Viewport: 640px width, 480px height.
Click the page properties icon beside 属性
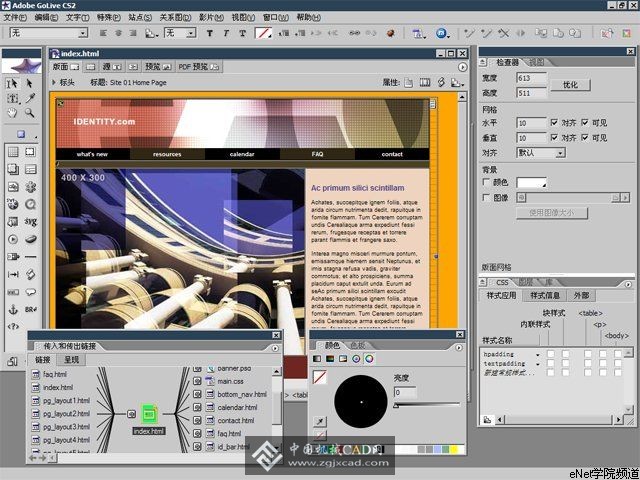click(409, 82)
